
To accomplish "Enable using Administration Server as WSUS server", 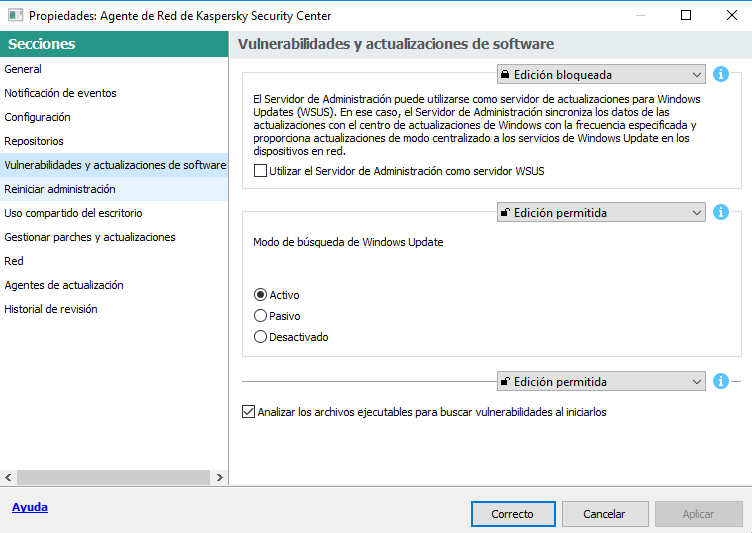I will (x=260, y=171).
